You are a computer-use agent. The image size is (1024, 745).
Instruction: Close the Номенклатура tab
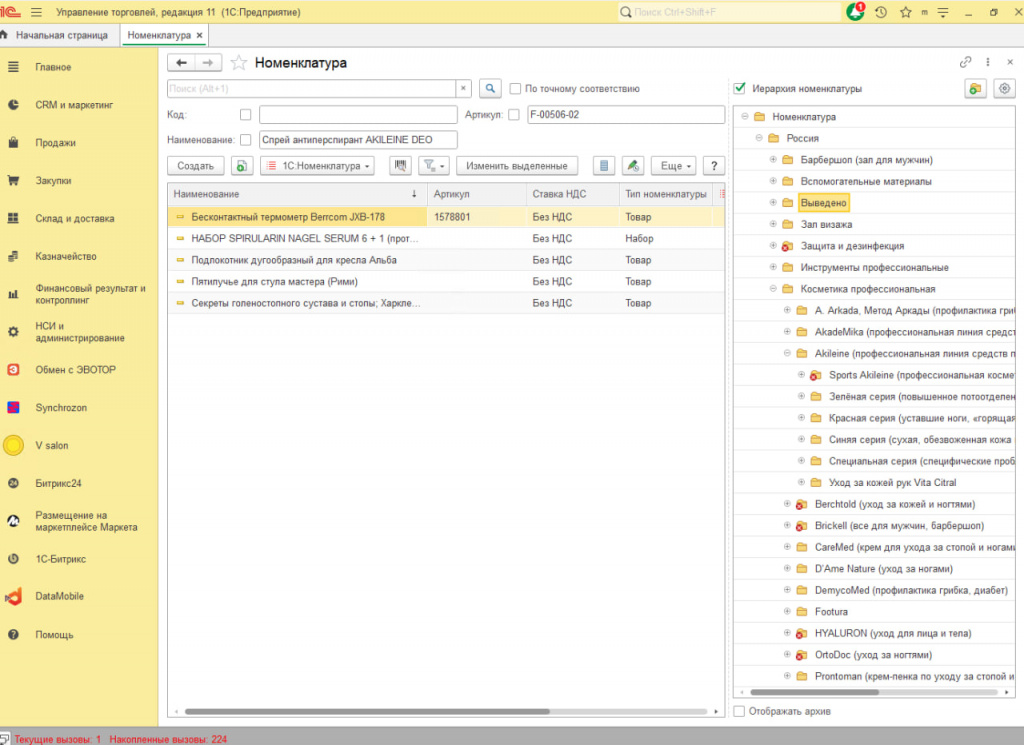pyautogui.click(x=199, y=35)
